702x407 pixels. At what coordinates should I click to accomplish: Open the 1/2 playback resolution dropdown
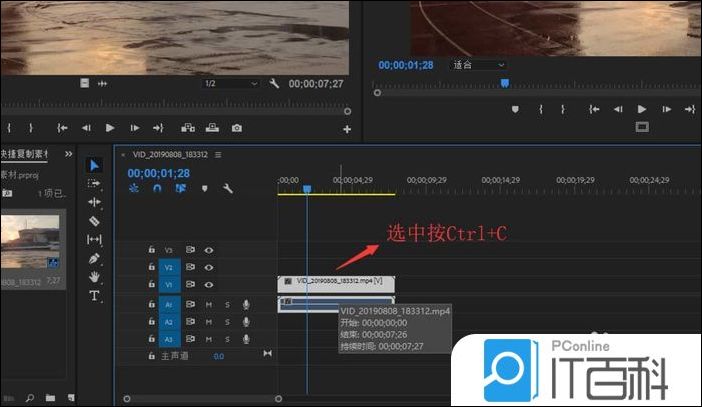pyautogui.click(x=231, y=84)
